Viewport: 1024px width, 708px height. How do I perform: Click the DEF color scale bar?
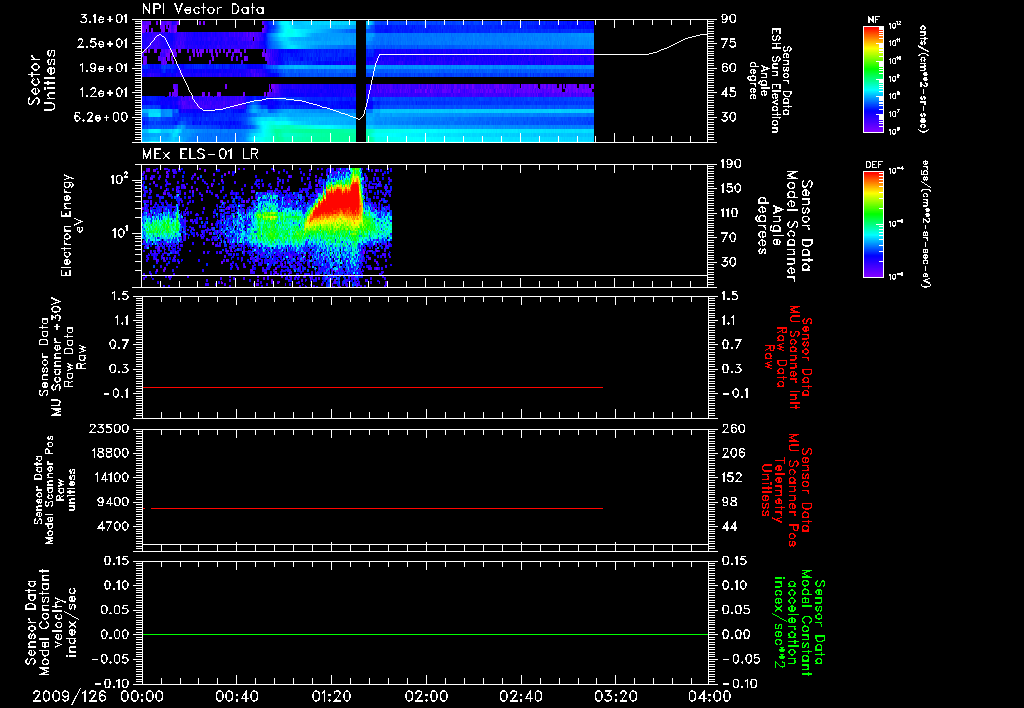click(x=873, y=224)
